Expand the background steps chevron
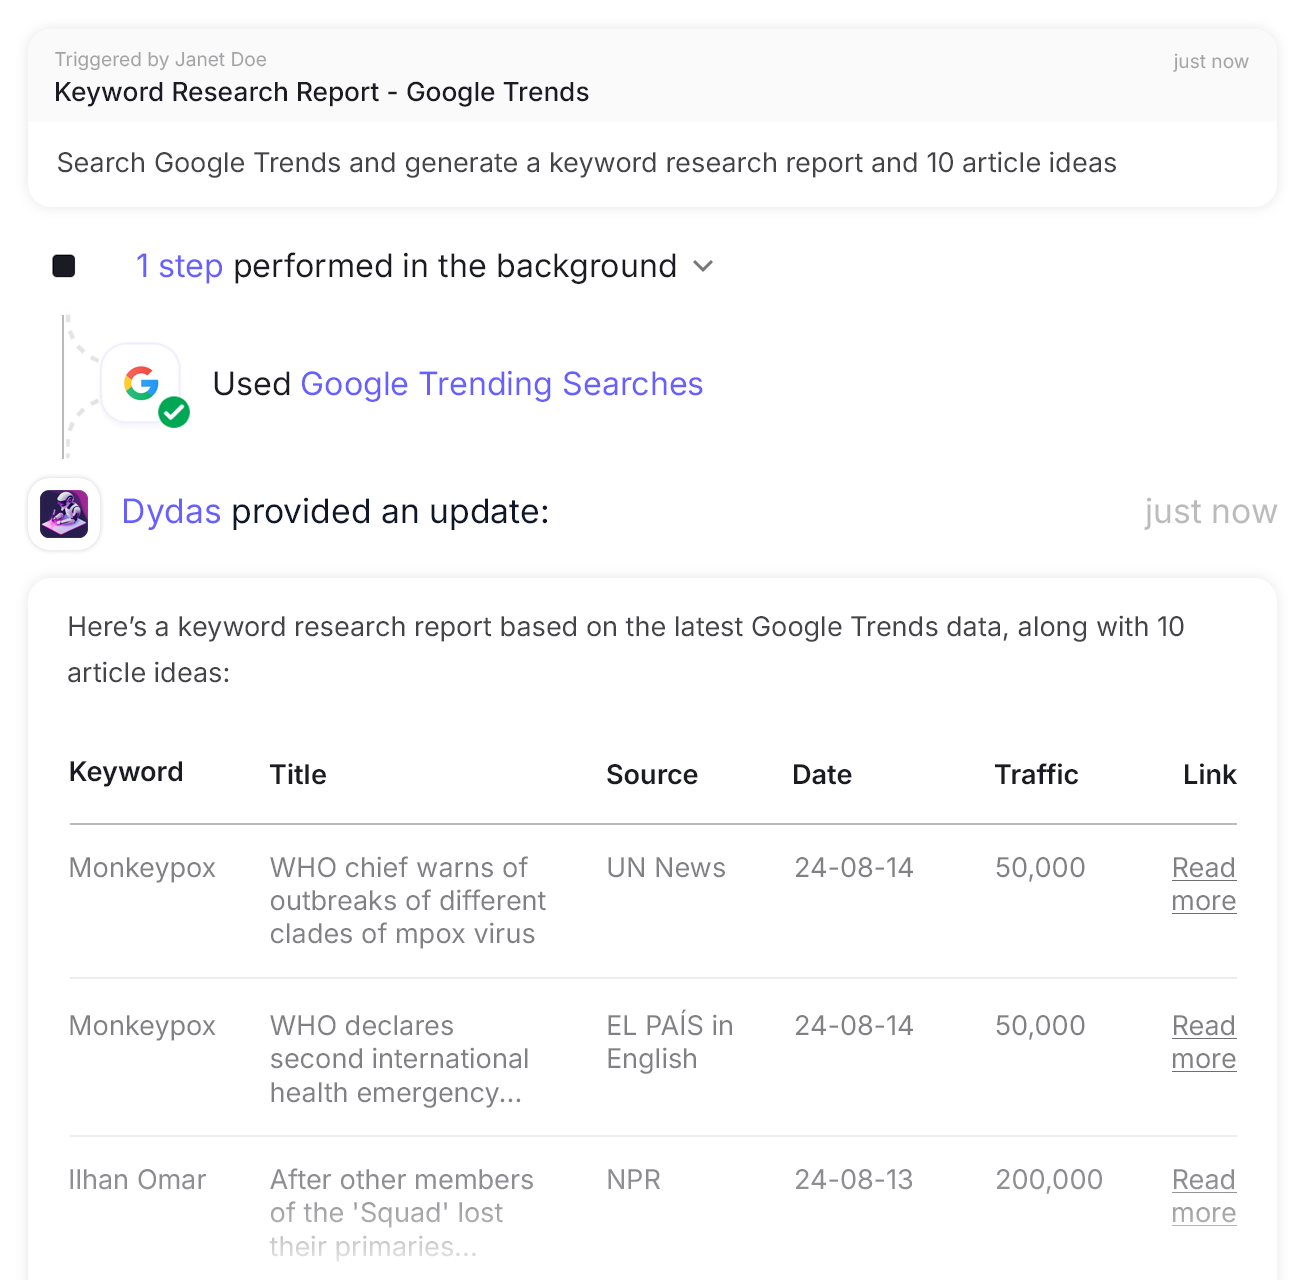This screenshot has width=1309, height=1280. click(x=703, y=266)
